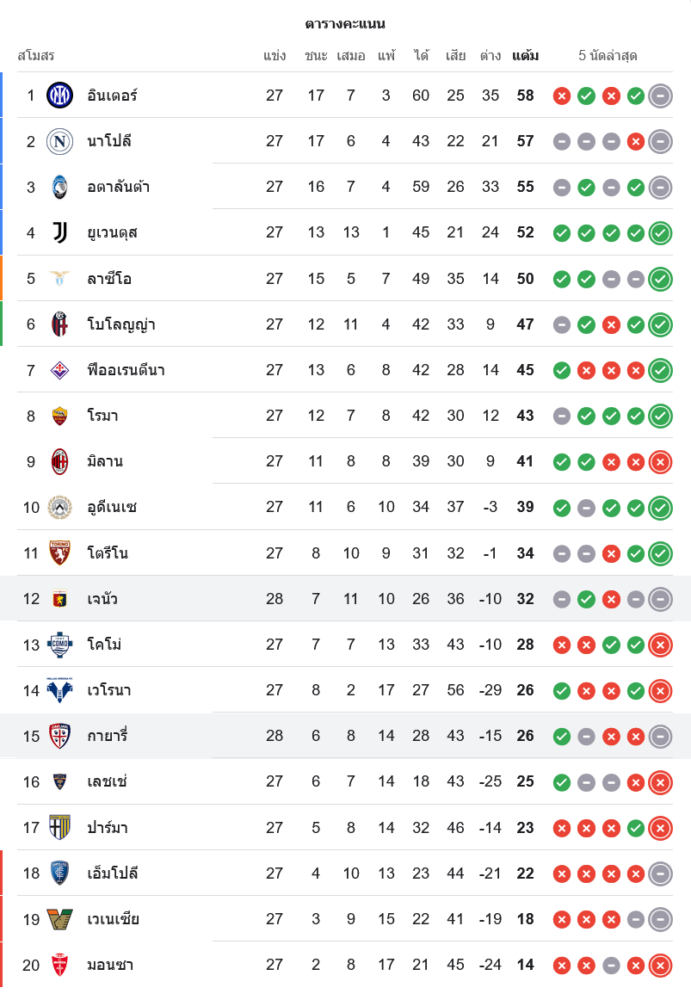
Task: Click the ตารางคะแนน table title
Action: 345,24
